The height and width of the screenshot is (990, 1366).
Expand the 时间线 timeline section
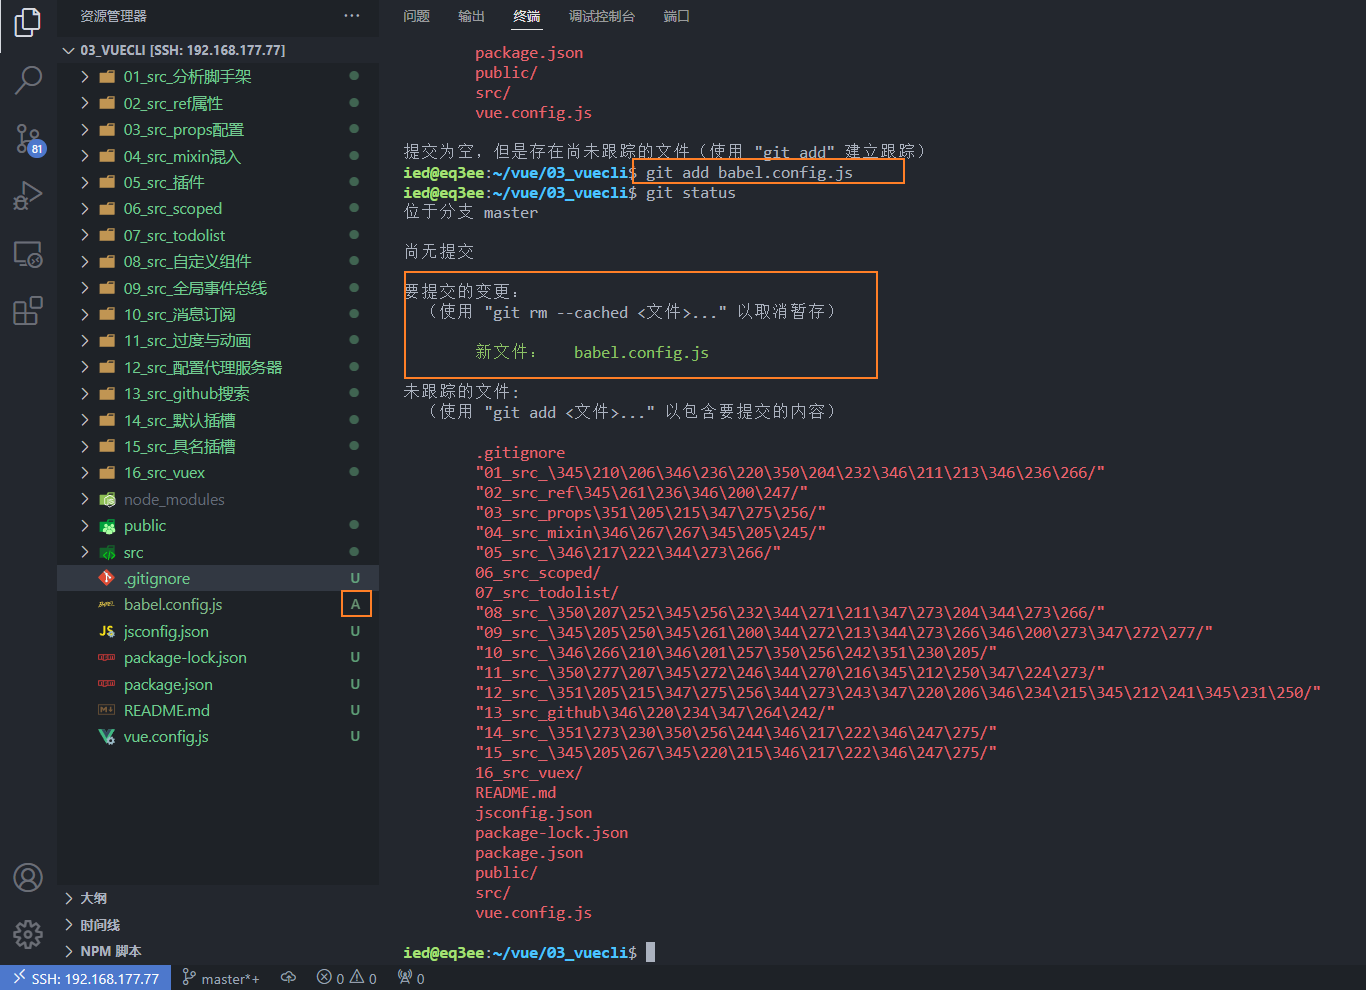pos(218,925)
